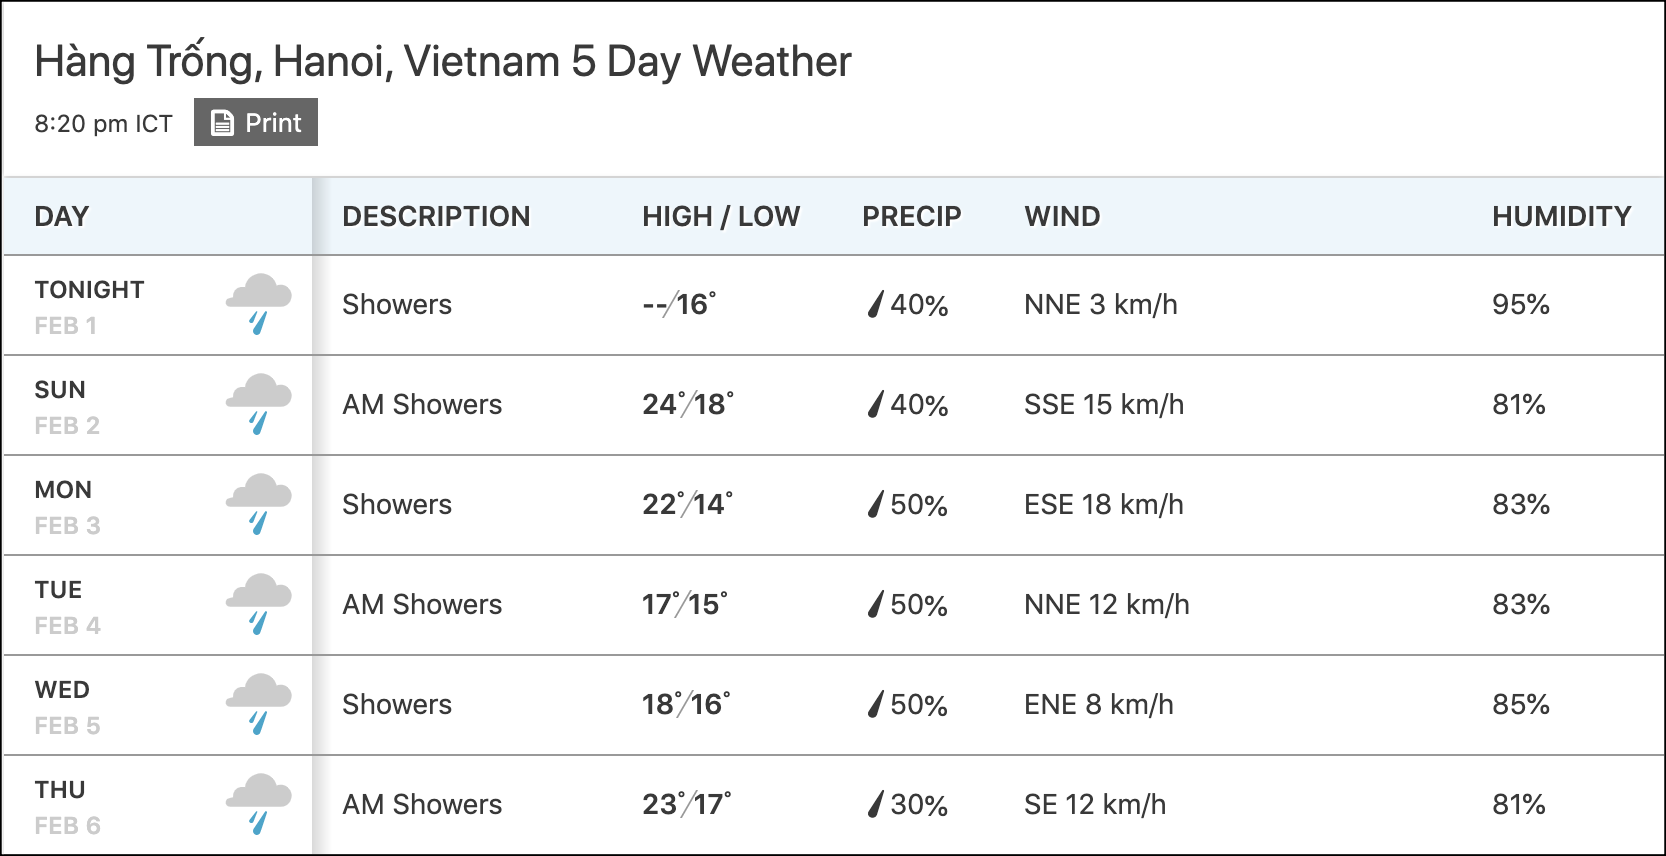Select the HIGH / LOW column header
This screenshot has width=1666, height=856.
point(721,216)
